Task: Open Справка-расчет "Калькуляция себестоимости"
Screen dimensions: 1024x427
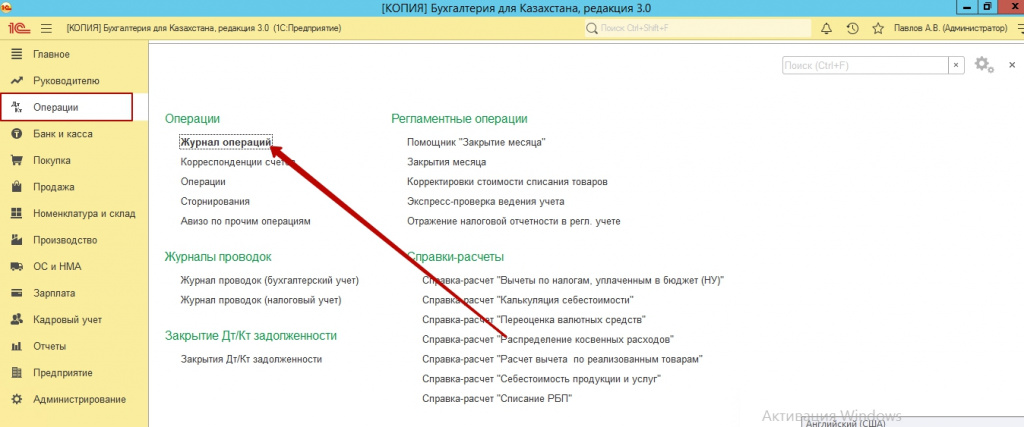Action: pyautogui.click(x=528, y=300)
